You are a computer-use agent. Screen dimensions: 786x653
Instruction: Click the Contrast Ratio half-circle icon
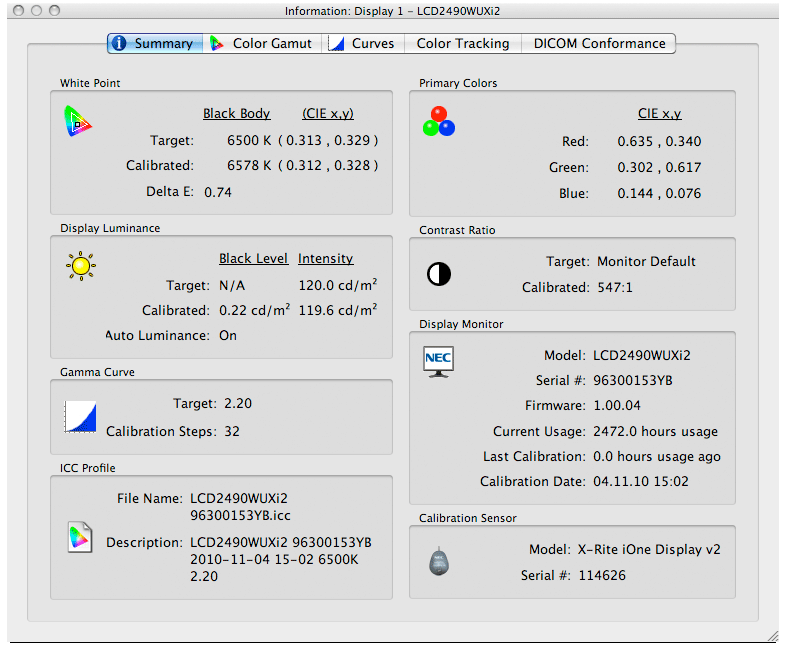[438, 274]
